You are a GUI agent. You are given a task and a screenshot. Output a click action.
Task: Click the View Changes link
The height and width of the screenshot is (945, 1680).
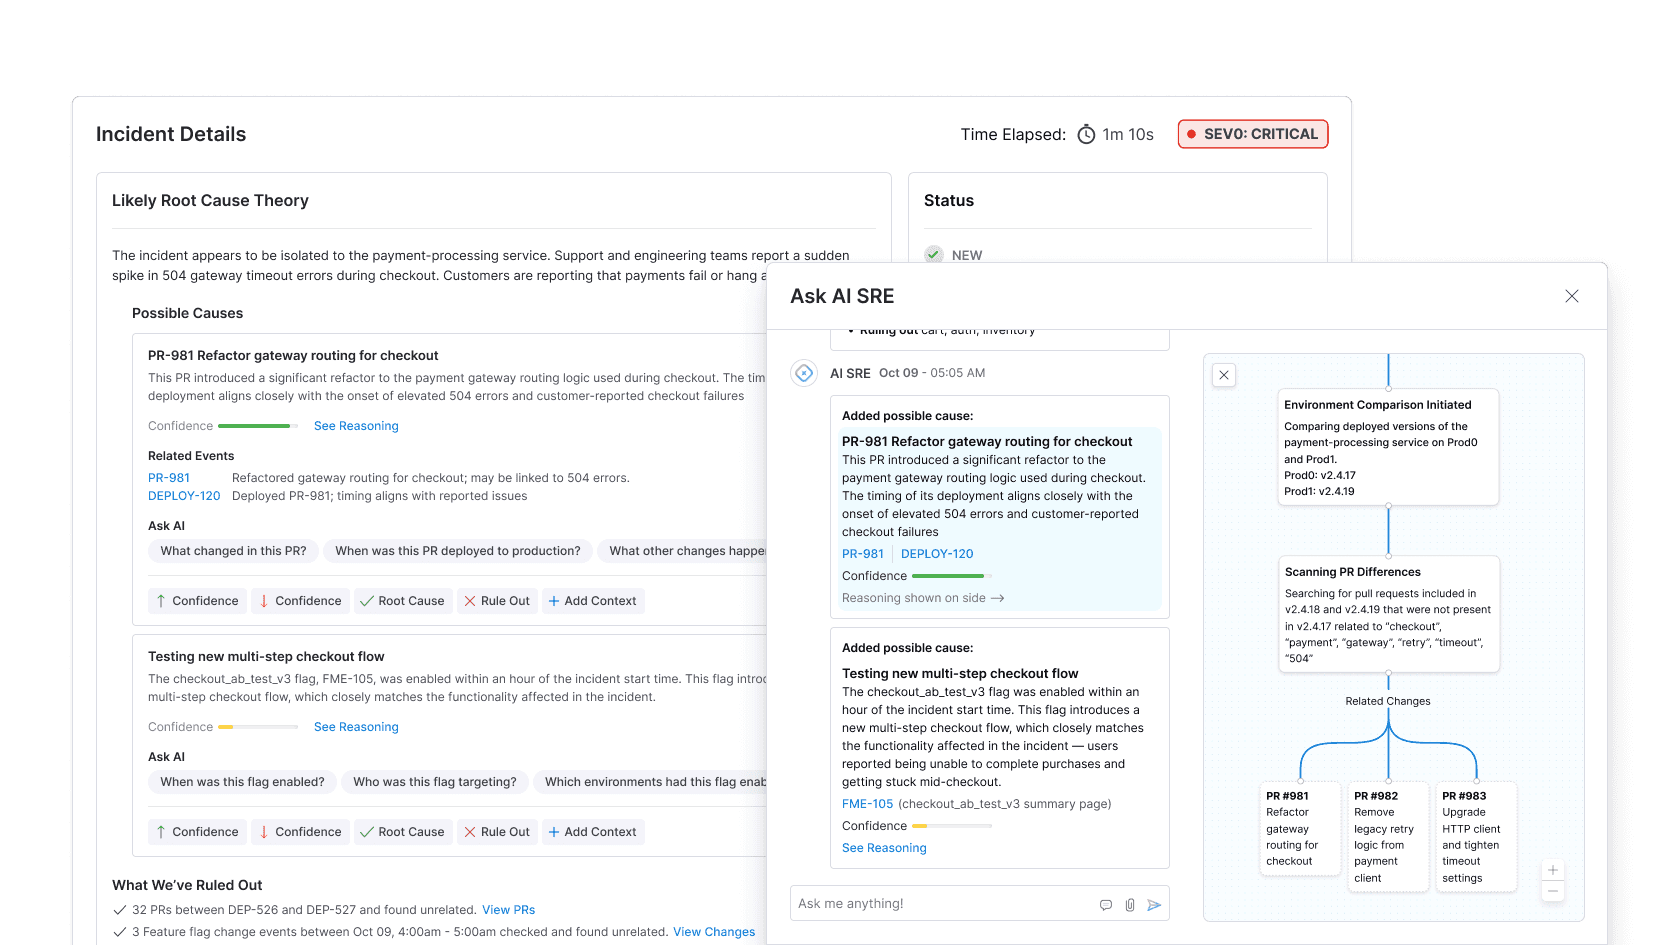[714, 932]
